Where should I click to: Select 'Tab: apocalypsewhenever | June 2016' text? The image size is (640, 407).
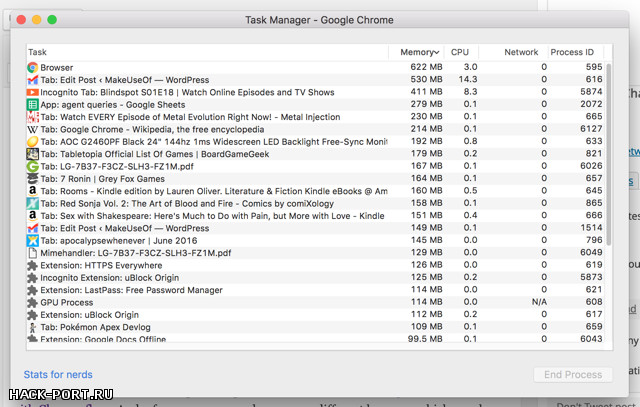[x=119, y=240]
